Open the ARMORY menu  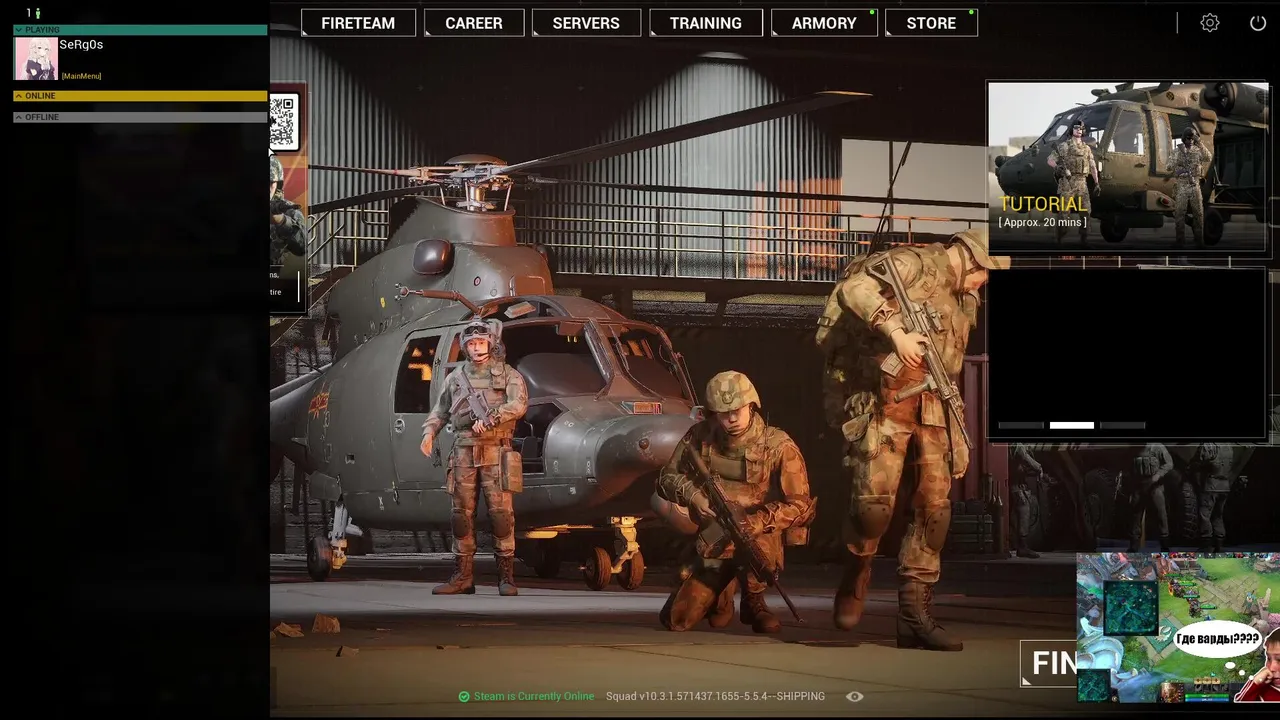point(824,23)
